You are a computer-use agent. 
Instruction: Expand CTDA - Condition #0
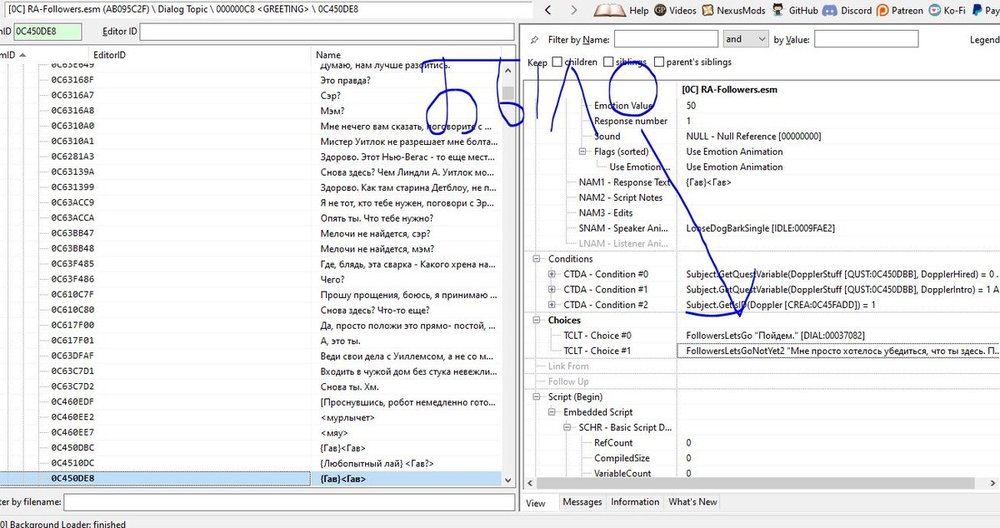coord(552,274)
